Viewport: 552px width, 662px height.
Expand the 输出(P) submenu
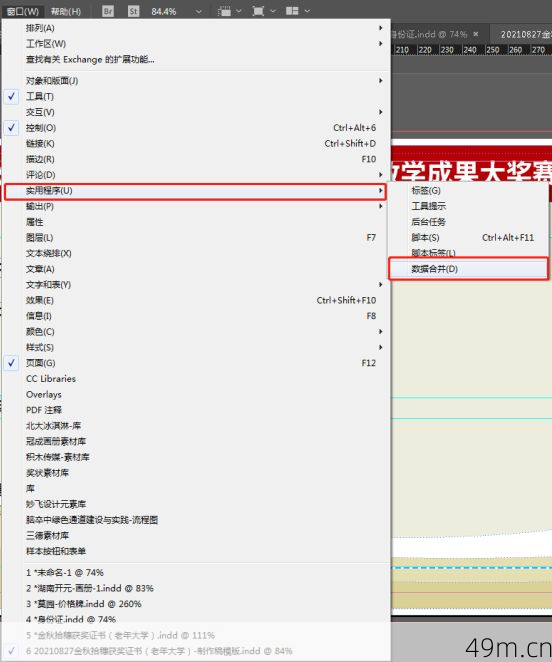tap(196, 206)
